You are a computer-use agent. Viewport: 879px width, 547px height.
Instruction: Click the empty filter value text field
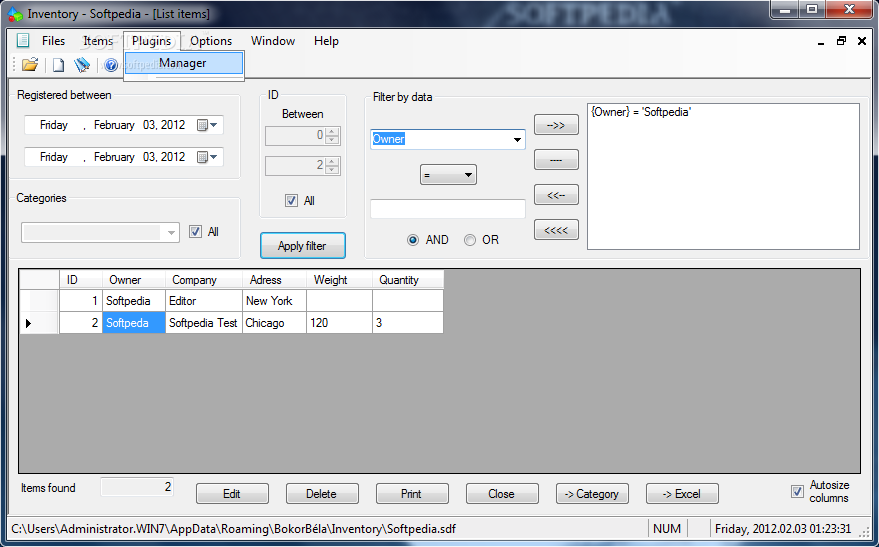(x=448, y=209)
